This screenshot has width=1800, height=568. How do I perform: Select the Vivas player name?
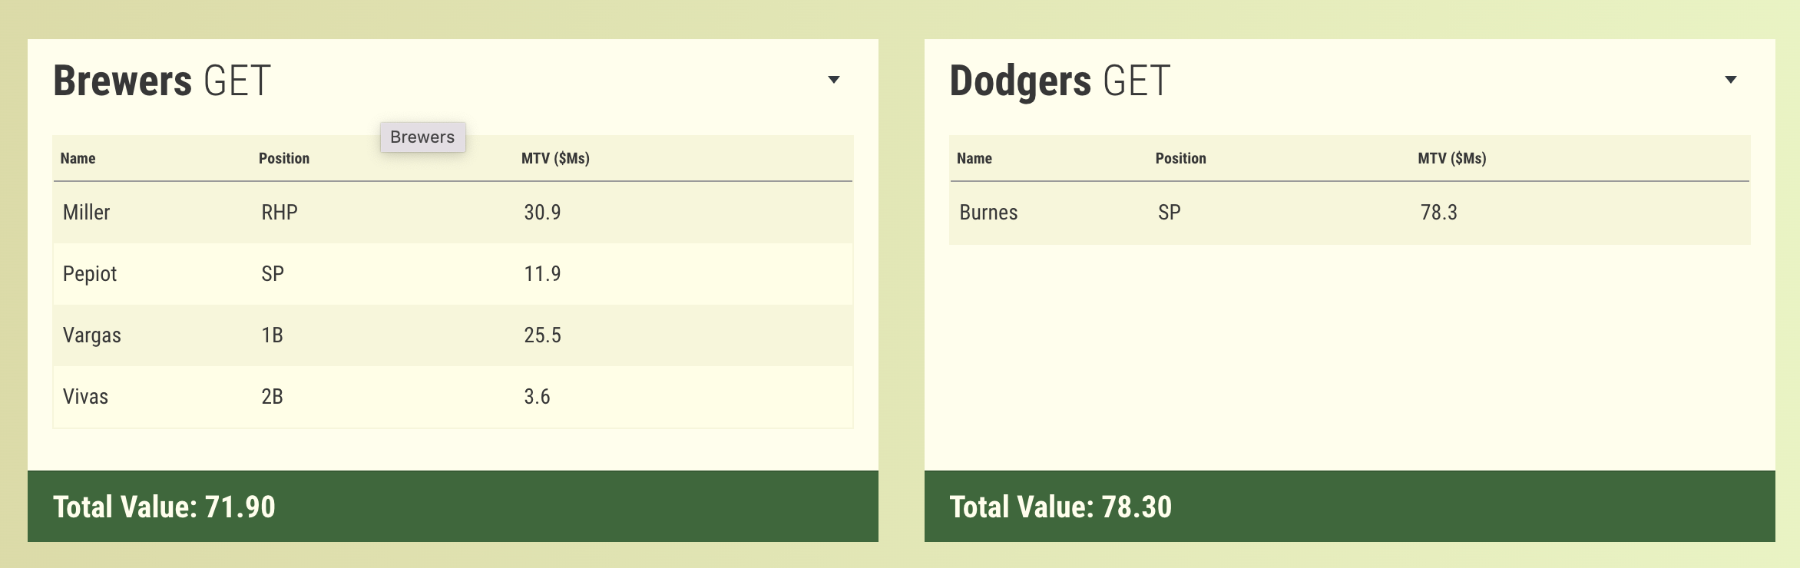pyautogui.click(x=85, y=397)
